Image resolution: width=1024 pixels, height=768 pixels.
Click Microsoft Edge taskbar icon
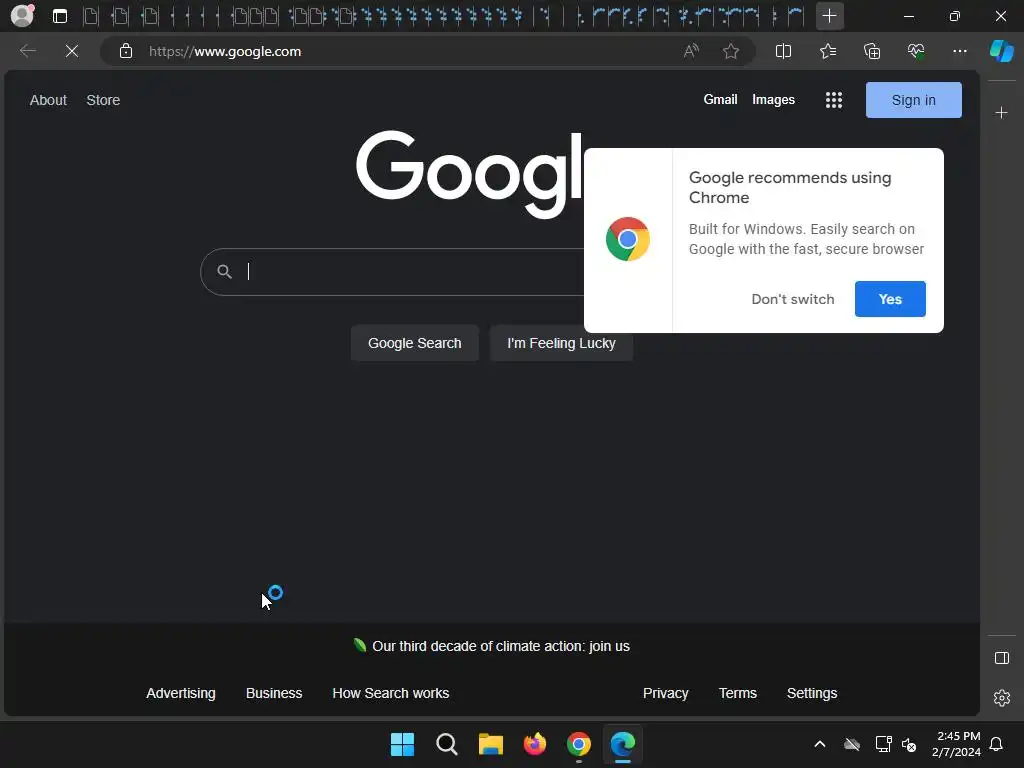(622, 744)
